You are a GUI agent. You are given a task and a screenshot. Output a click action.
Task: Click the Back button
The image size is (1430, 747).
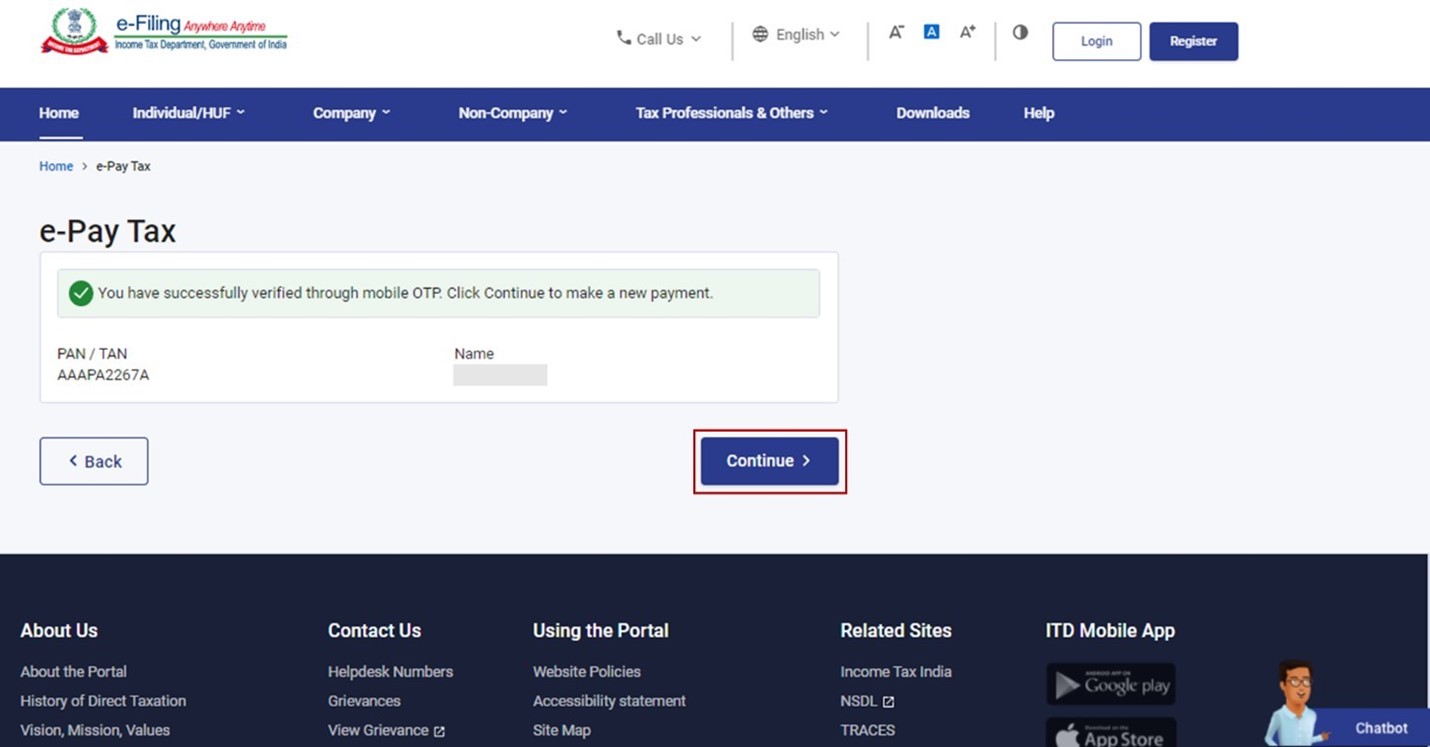(94, 461)
